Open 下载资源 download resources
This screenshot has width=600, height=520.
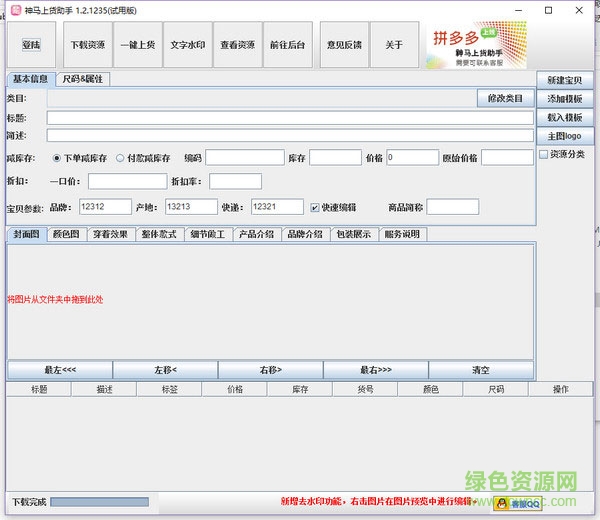click(x=88, y=45)
